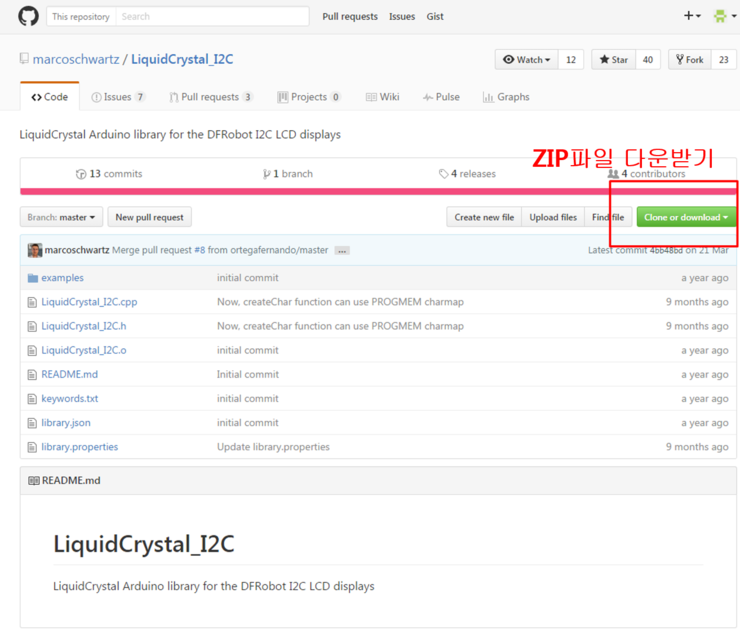740x634 pixels.
Task: Click the pink language bar
Action: [x=378, y=191]
